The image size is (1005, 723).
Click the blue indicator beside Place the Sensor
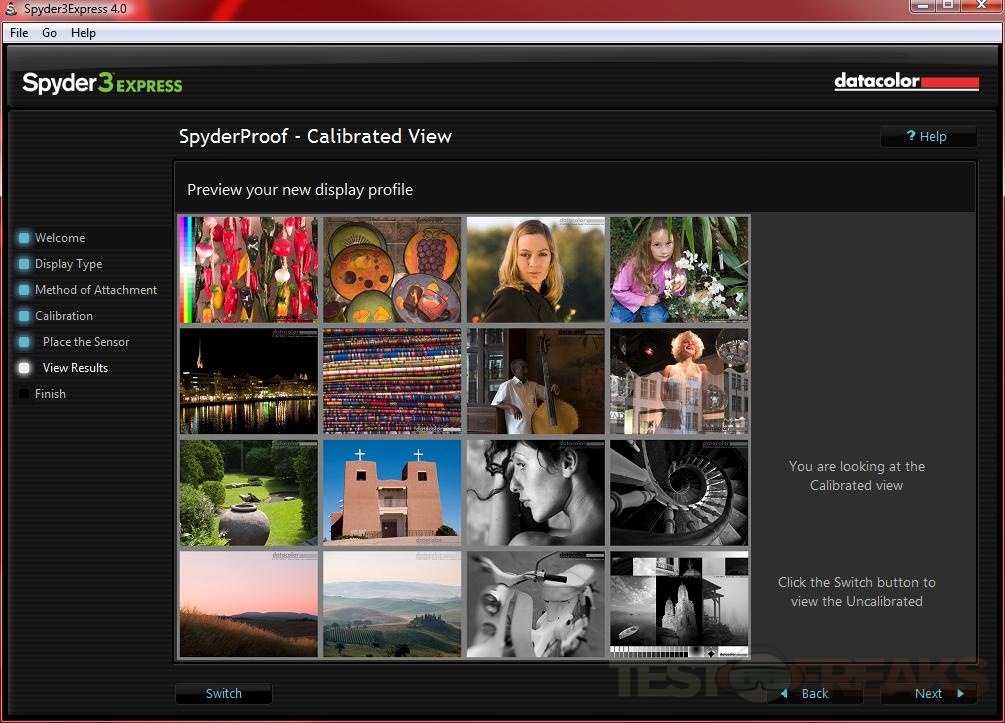click(x=24, y=342)
